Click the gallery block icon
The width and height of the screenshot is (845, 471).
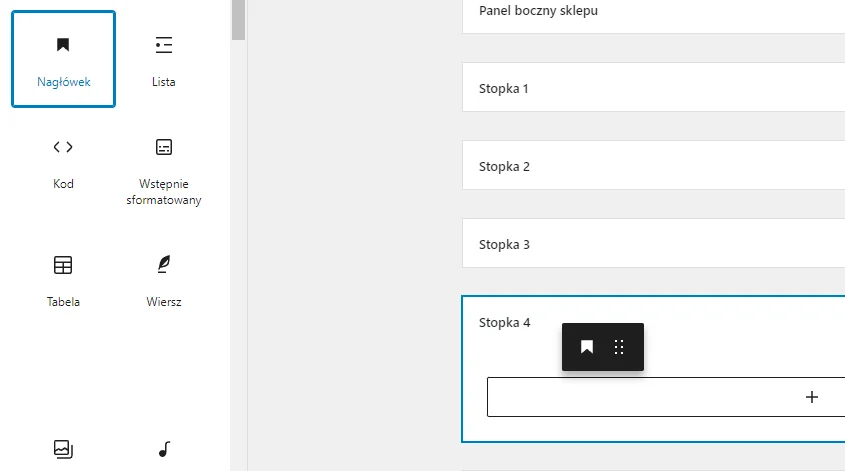coord(63,449)
